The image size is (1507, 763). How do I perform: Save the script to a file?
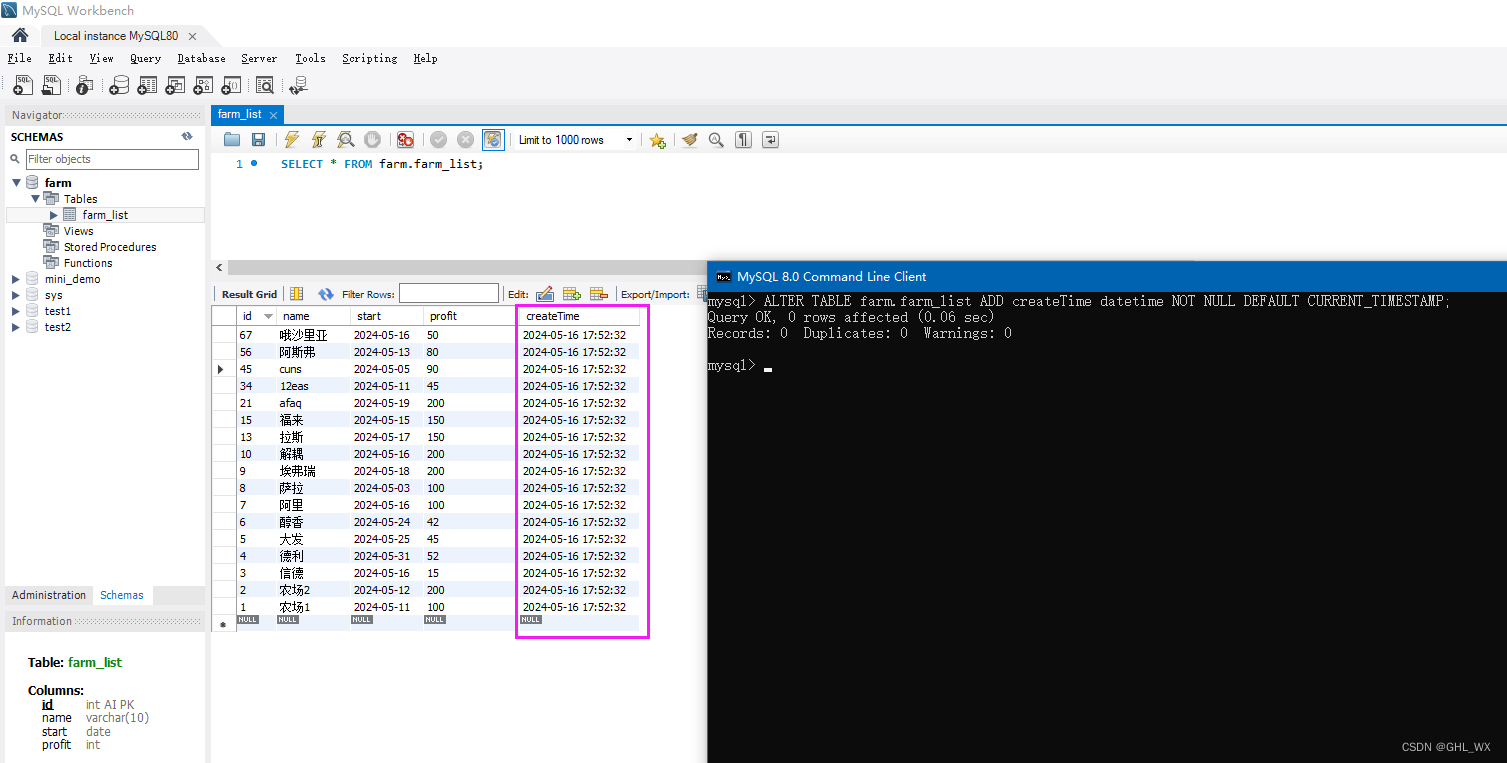(x=258, y=140)
